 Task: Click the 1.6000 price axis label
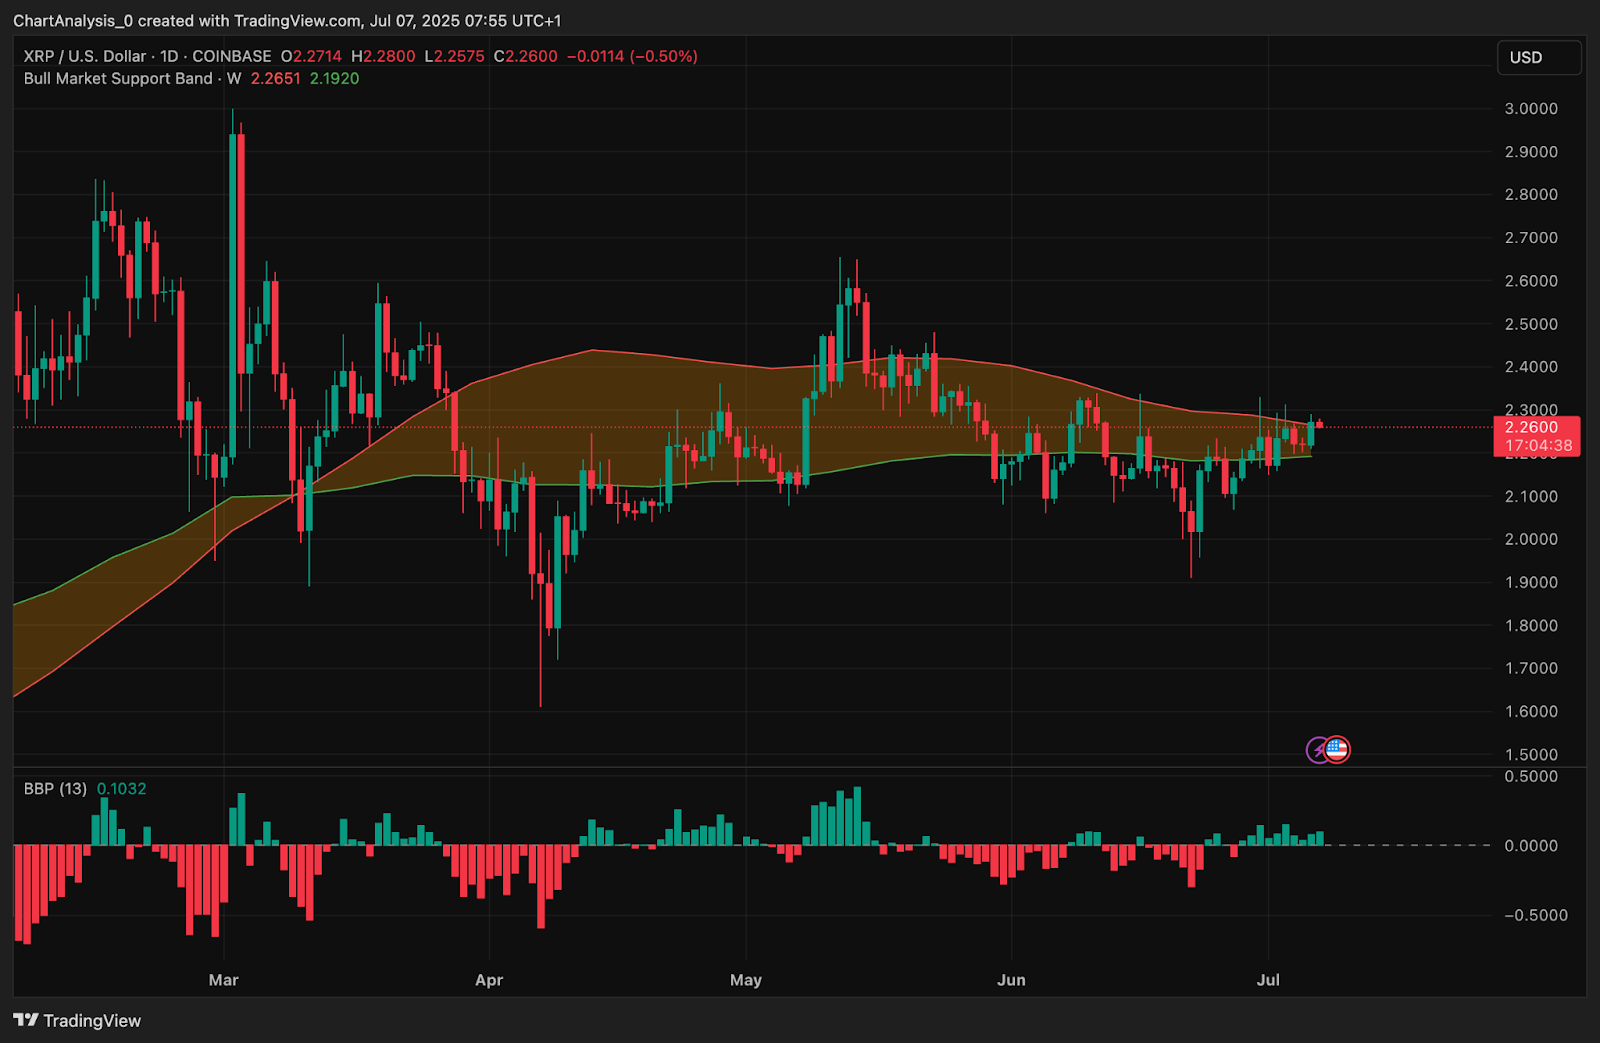coord(1531,711)
